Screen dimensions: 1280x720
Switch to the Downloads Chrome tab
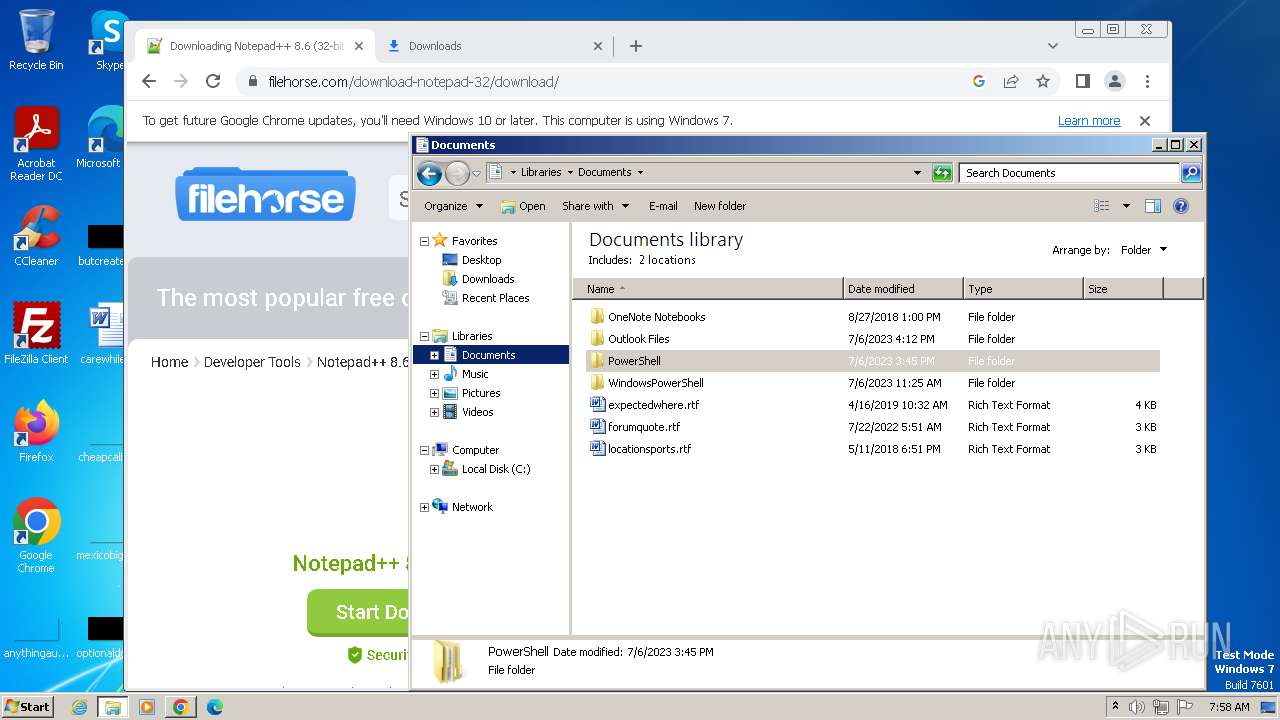(x=494, y=46)
